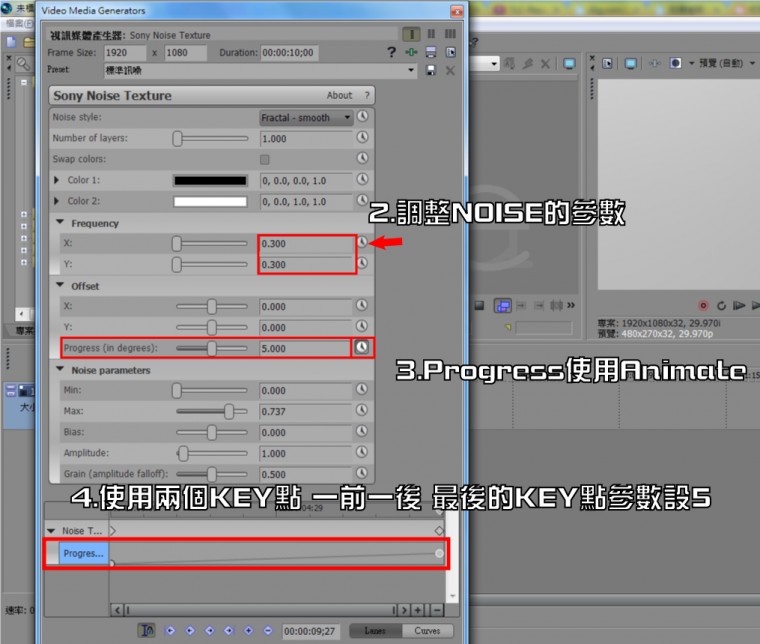The width and height of the screenshot is (760, 644).
Task: Toggle animate clock for Max parameter
Action: click(362, 410)
